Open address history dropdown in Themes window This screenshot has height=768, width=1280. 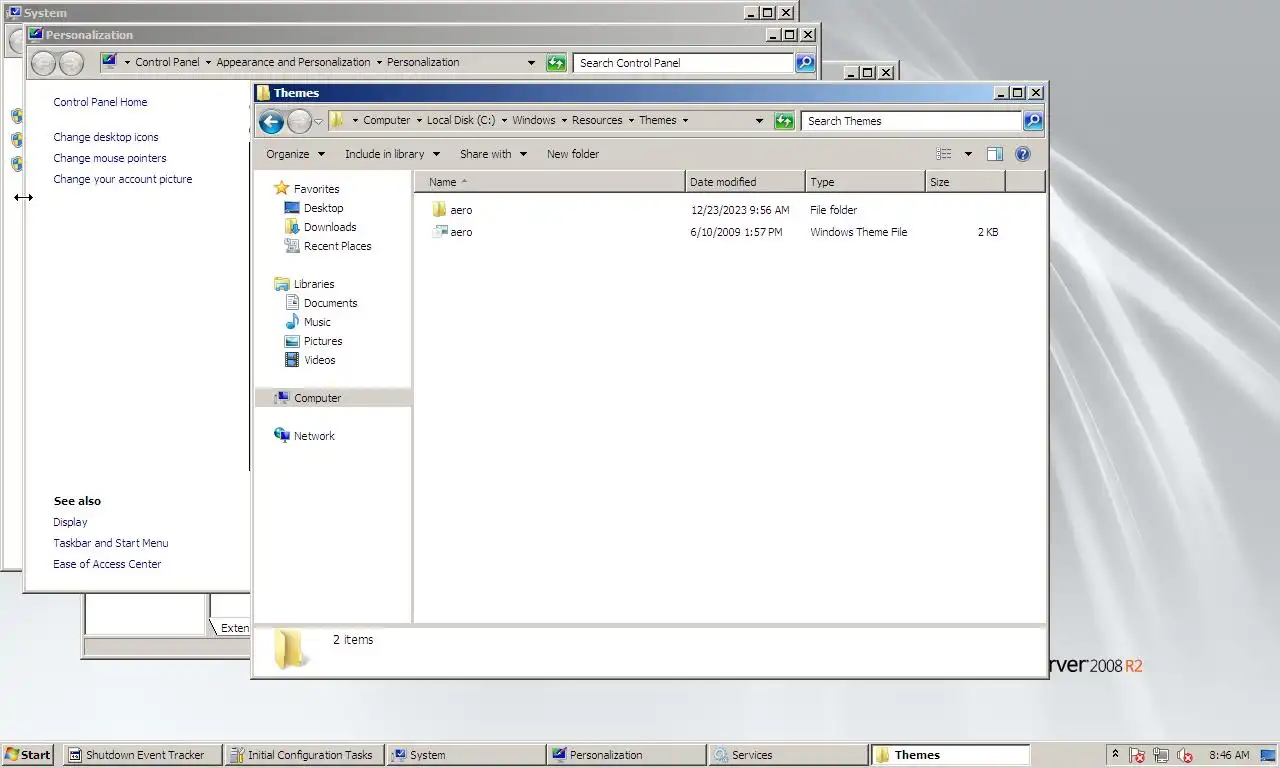[761, 121]
